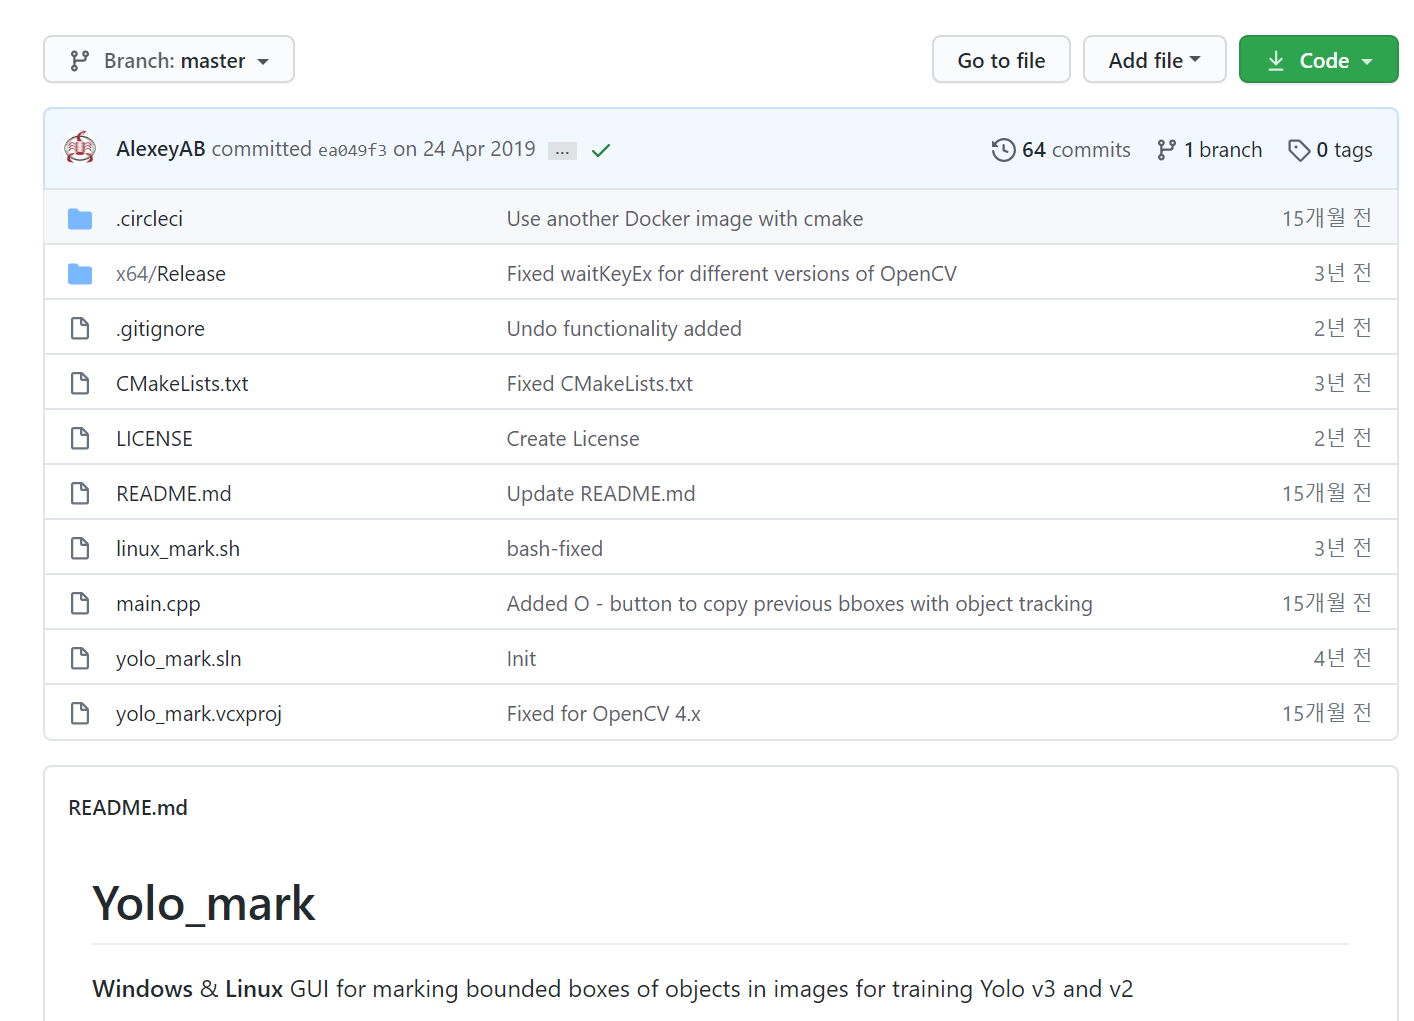The image size is (1414, 1021).
Task: Open commit 'Create License'
Action: tap(573, 439)
